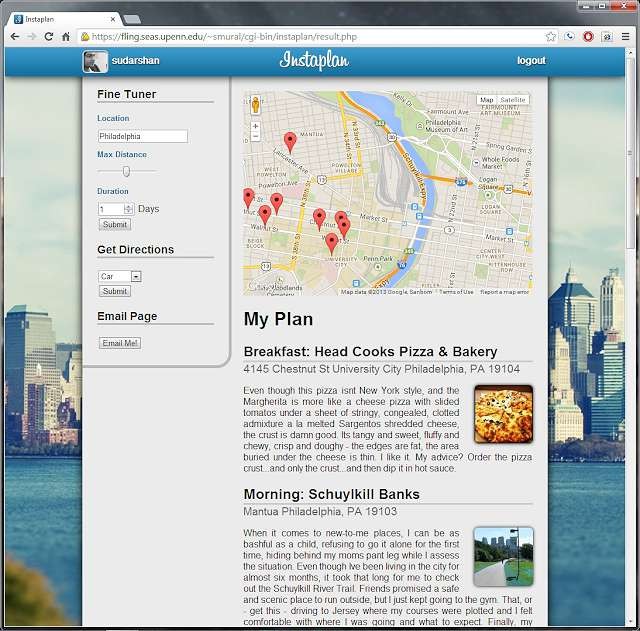The image size is (640, 631).
Task: Zoom in the map with plus
Action: [x=256, y=127]
